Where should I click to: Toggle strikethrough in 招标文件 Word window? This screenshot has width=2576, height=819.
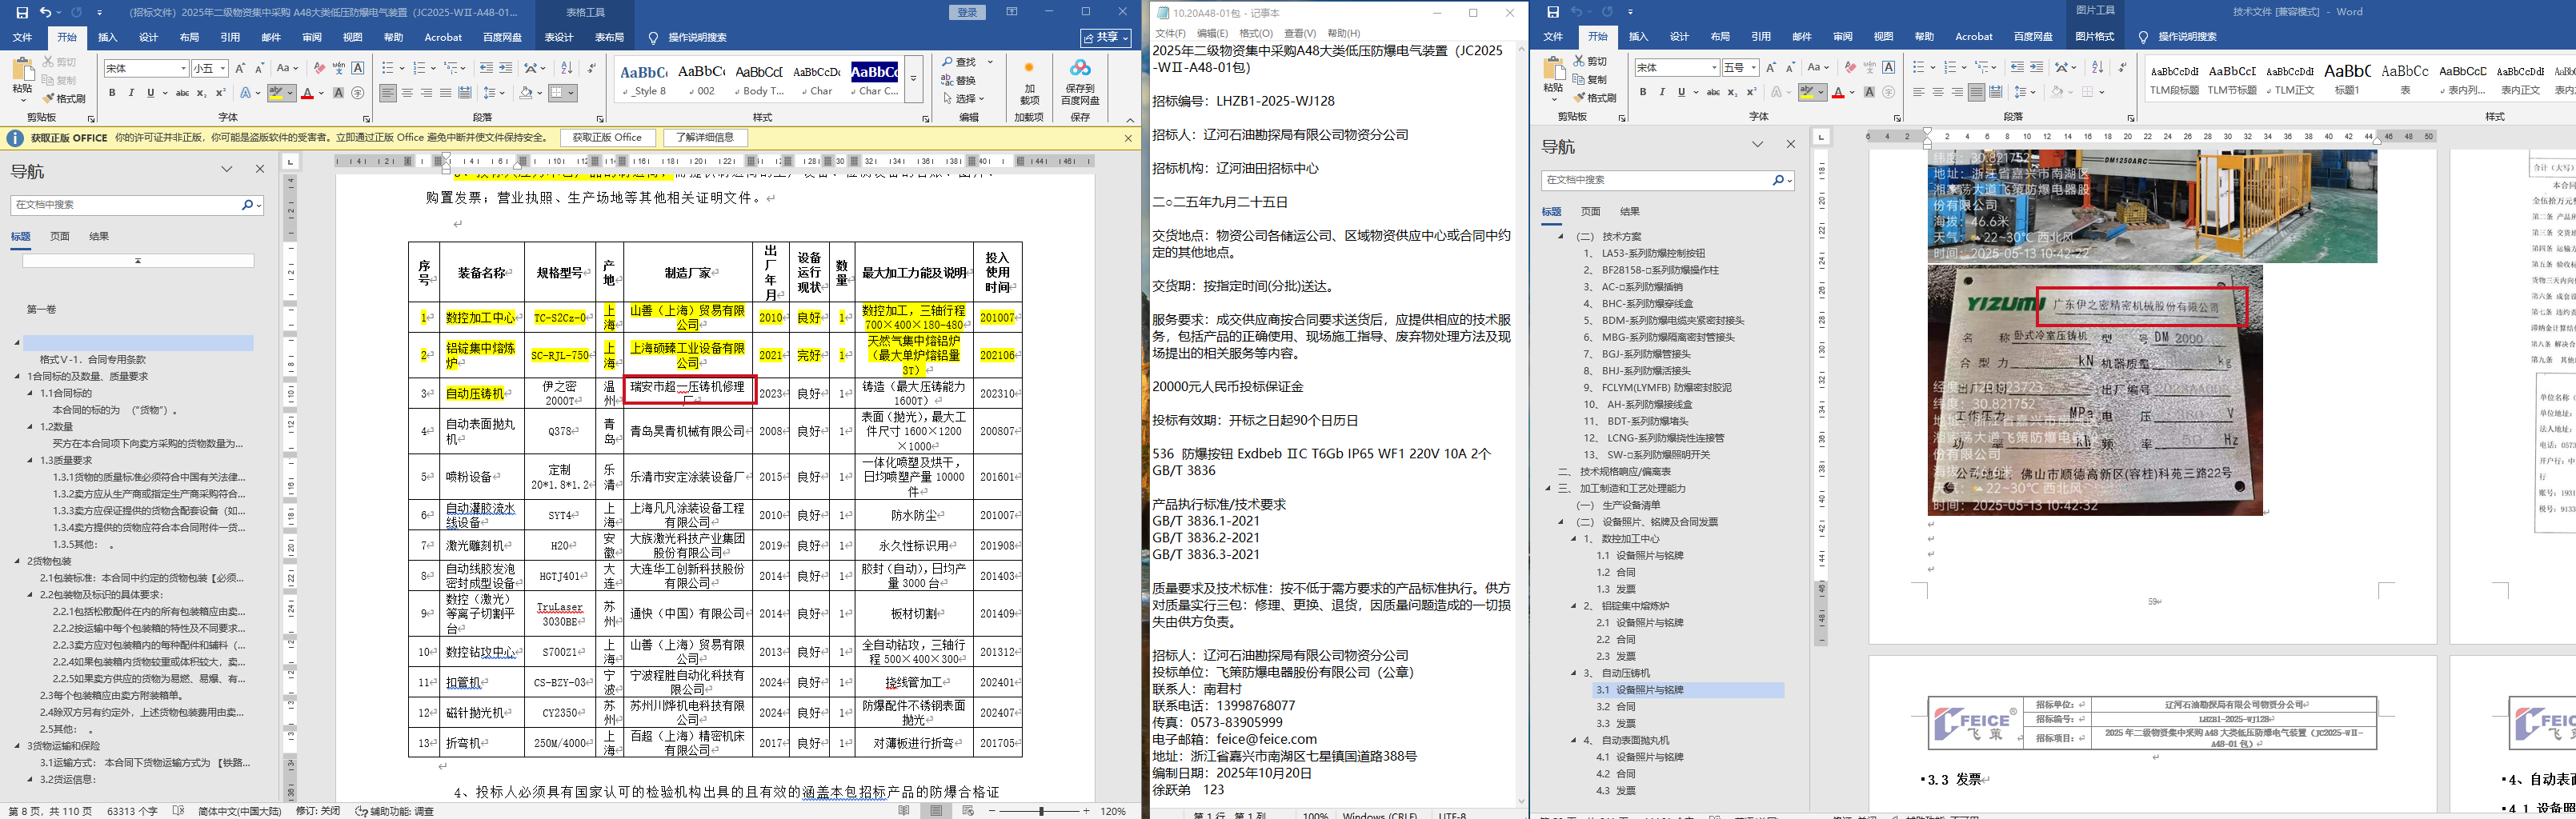(182, 93)
